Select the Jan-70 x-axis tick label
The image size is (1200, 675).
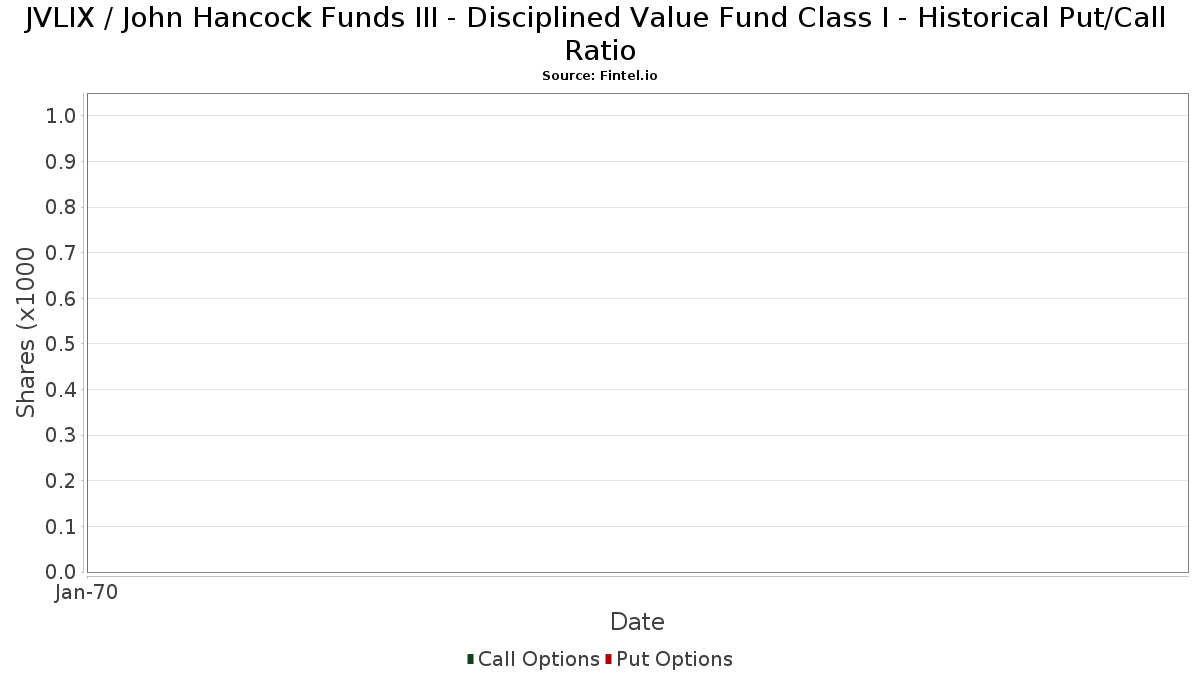[87, 592]
